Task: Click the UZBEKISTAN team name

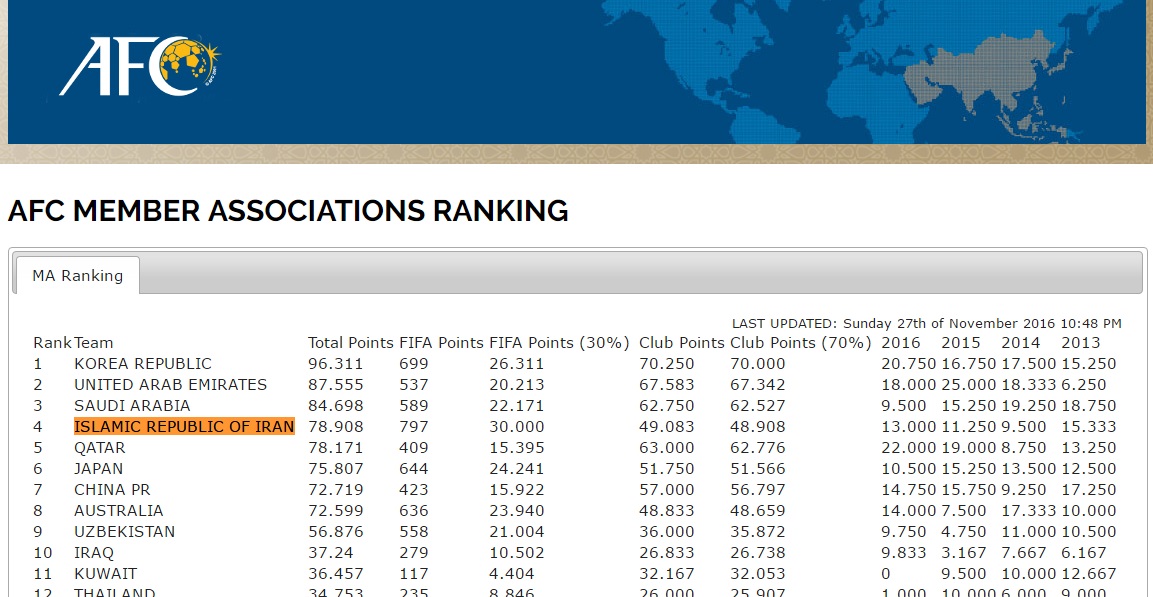Action: click(125, 532)
